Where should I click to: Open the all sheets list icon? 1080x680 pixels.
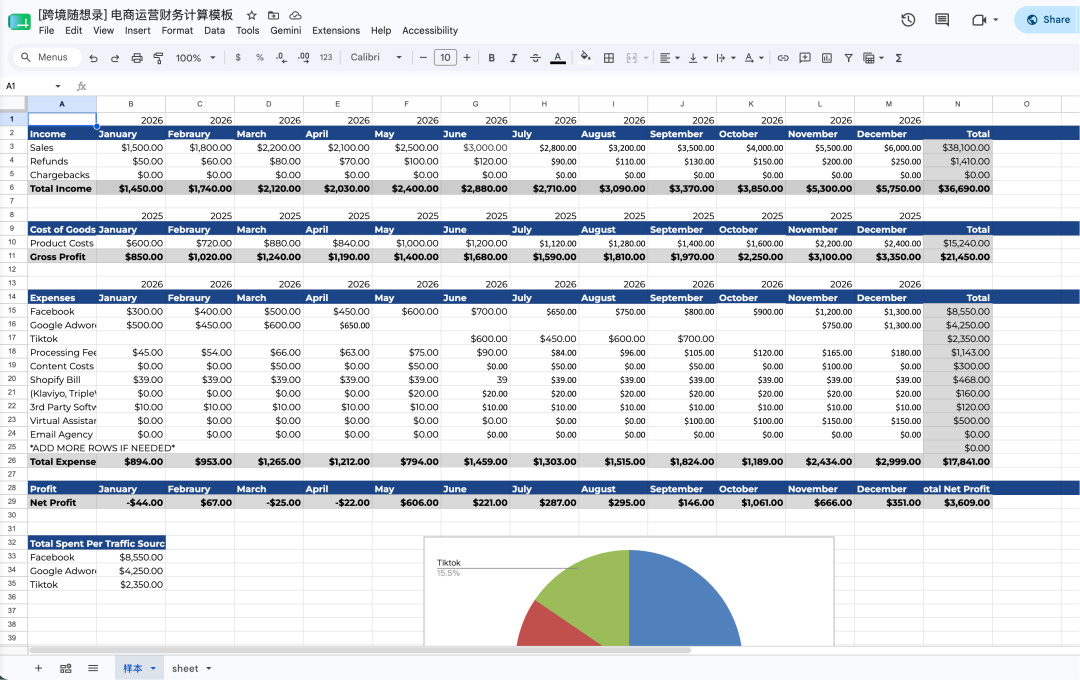[x=93, y=668]
